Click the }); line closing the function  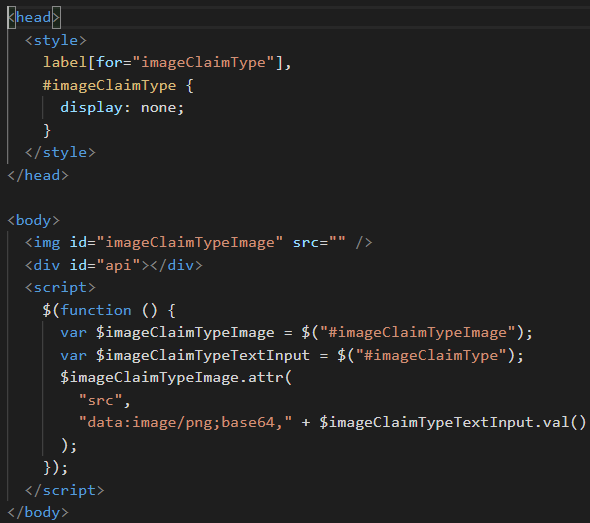56,468
